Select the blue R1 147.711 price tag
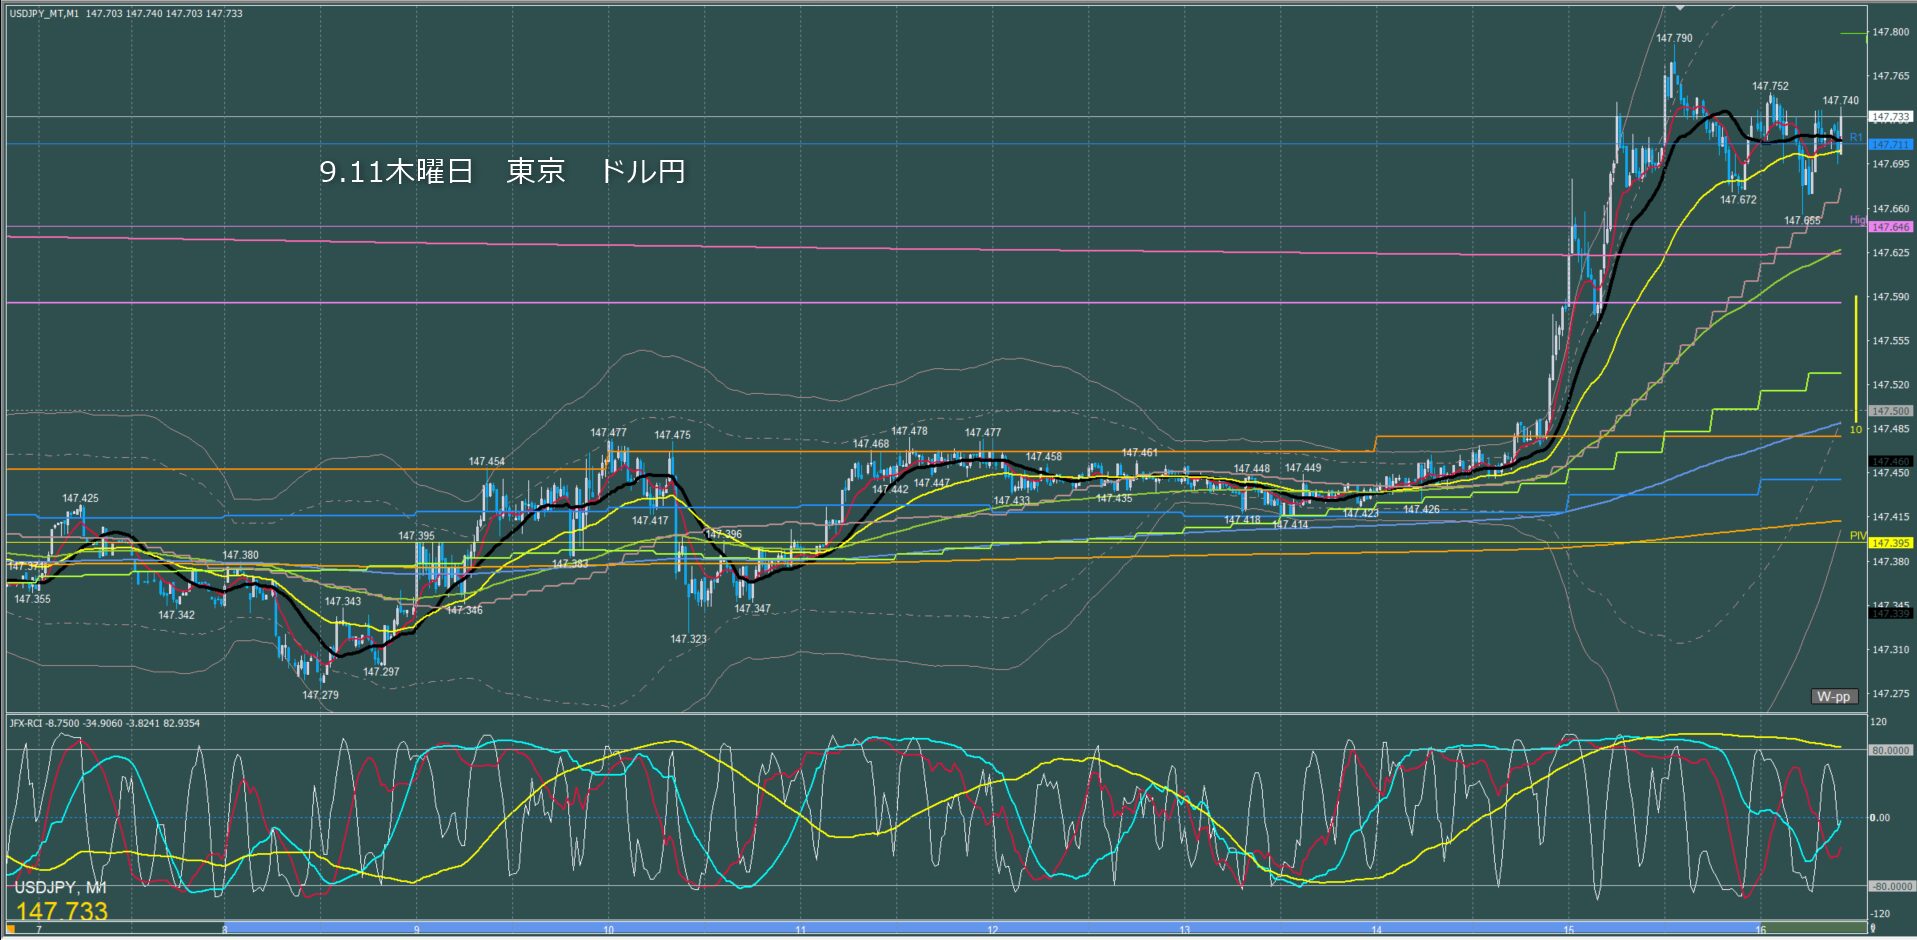1917x940 pixels. [x=1890, y=145]
